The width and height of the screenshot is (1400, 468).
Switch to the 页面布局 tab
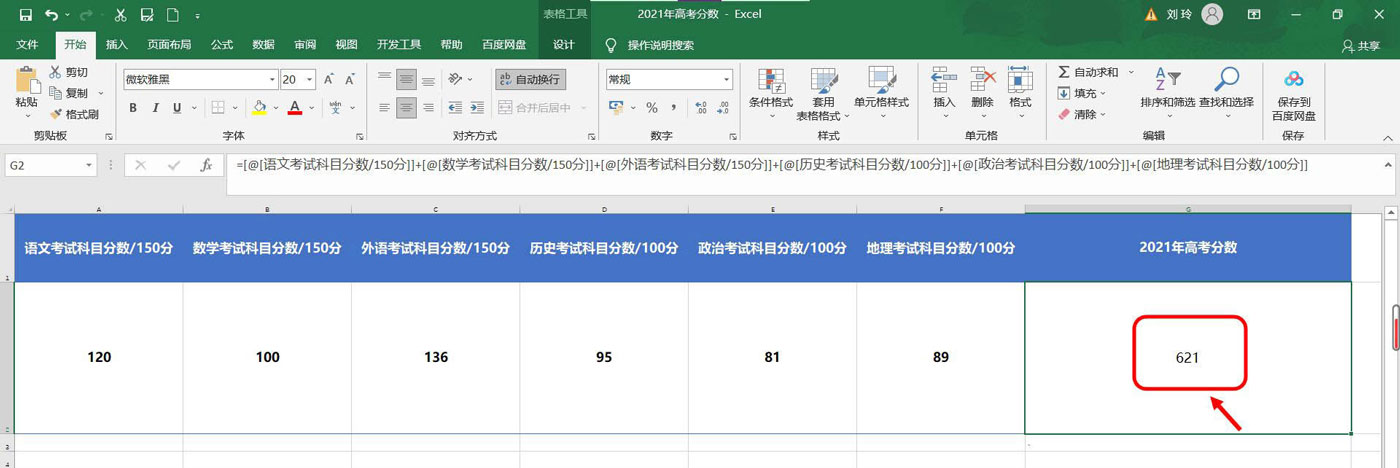tap(169, 45)
